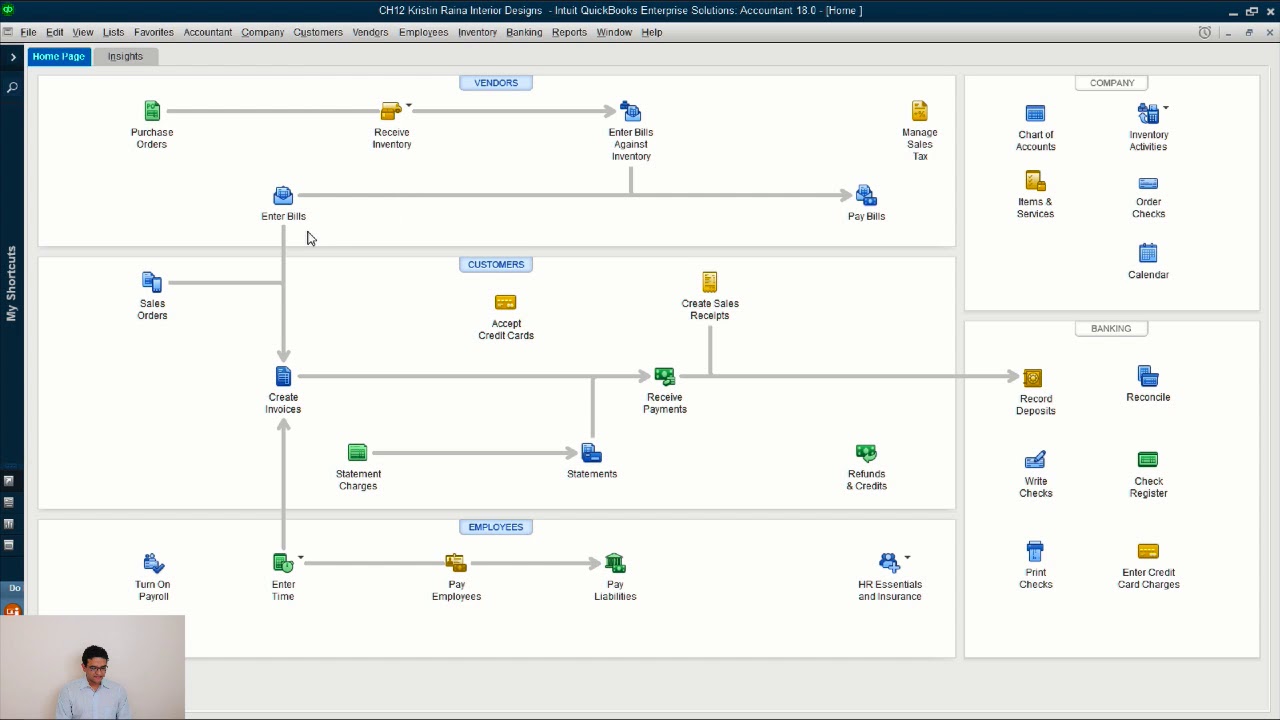Image resolution: width=1280 pixels, height=720 pixels.
Task: Open Enter Bills Against Inventory
Action: [x=630, y=111]
